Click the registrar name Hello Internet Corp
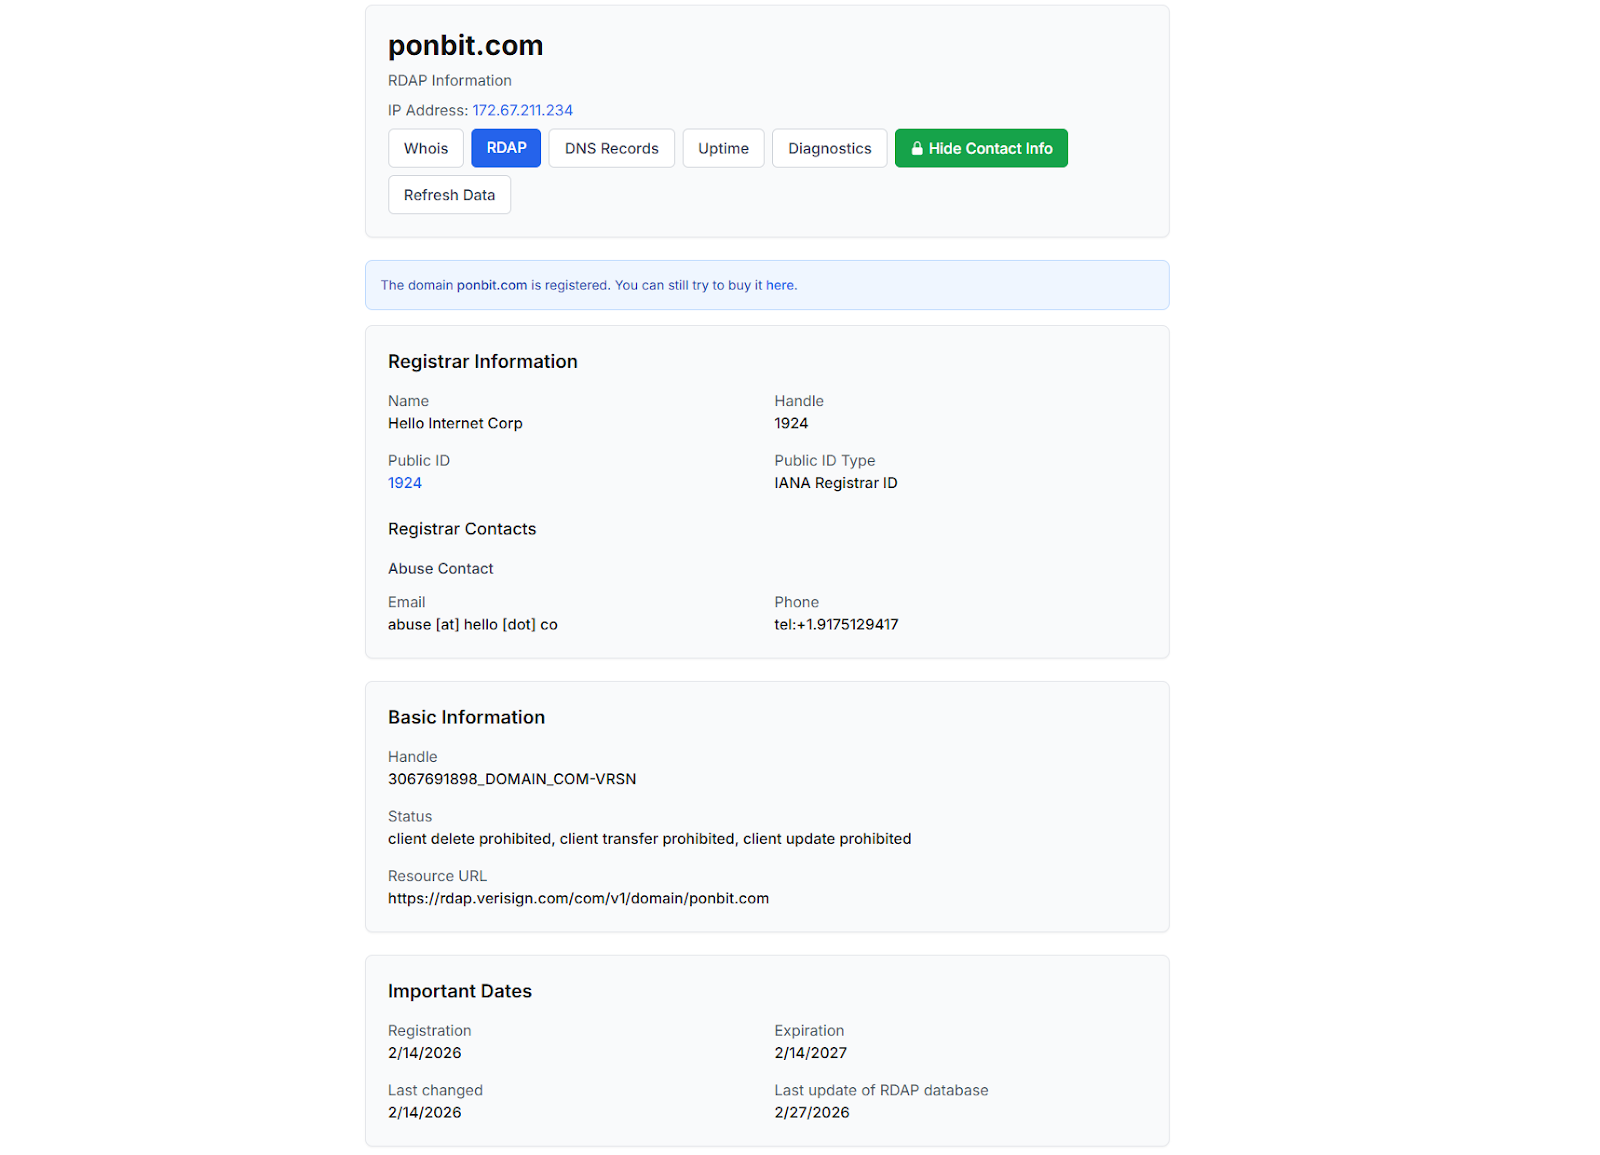 click(455, 424)
